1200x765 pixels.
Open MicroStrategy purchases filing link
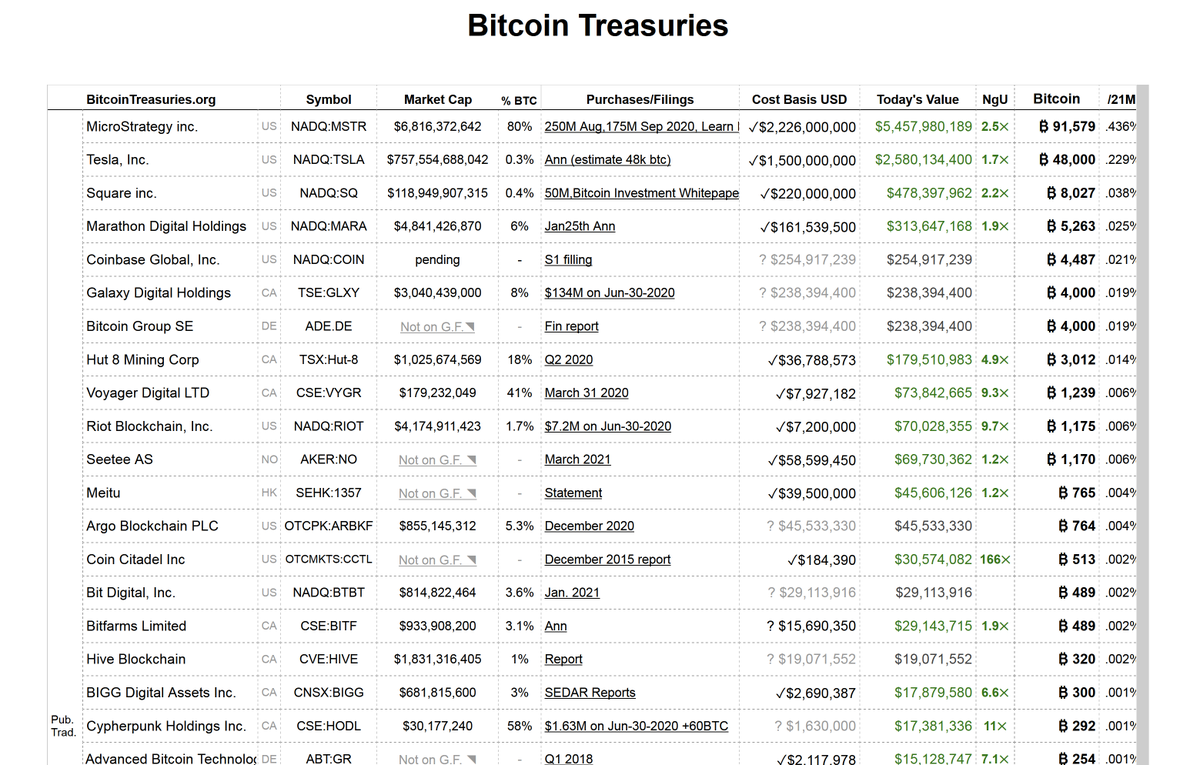[641, 127]
